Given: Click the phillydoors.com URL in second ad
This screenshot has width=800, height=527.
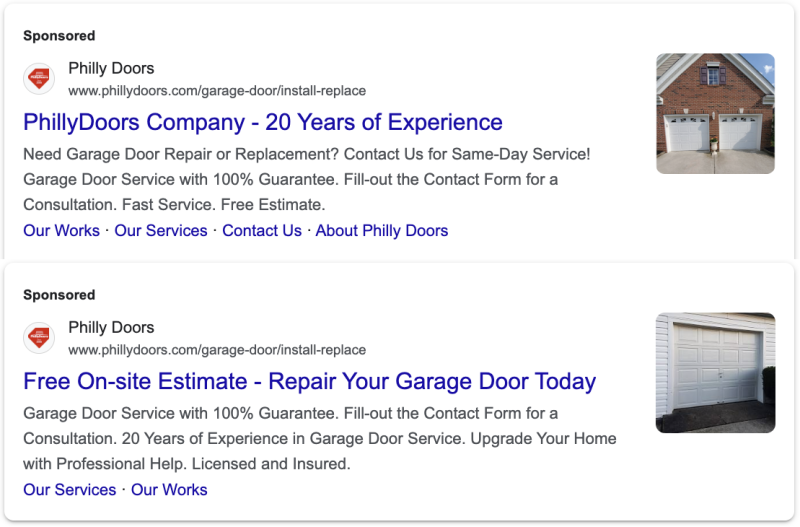Looking at the screenshot, I should tap(217, 350).
